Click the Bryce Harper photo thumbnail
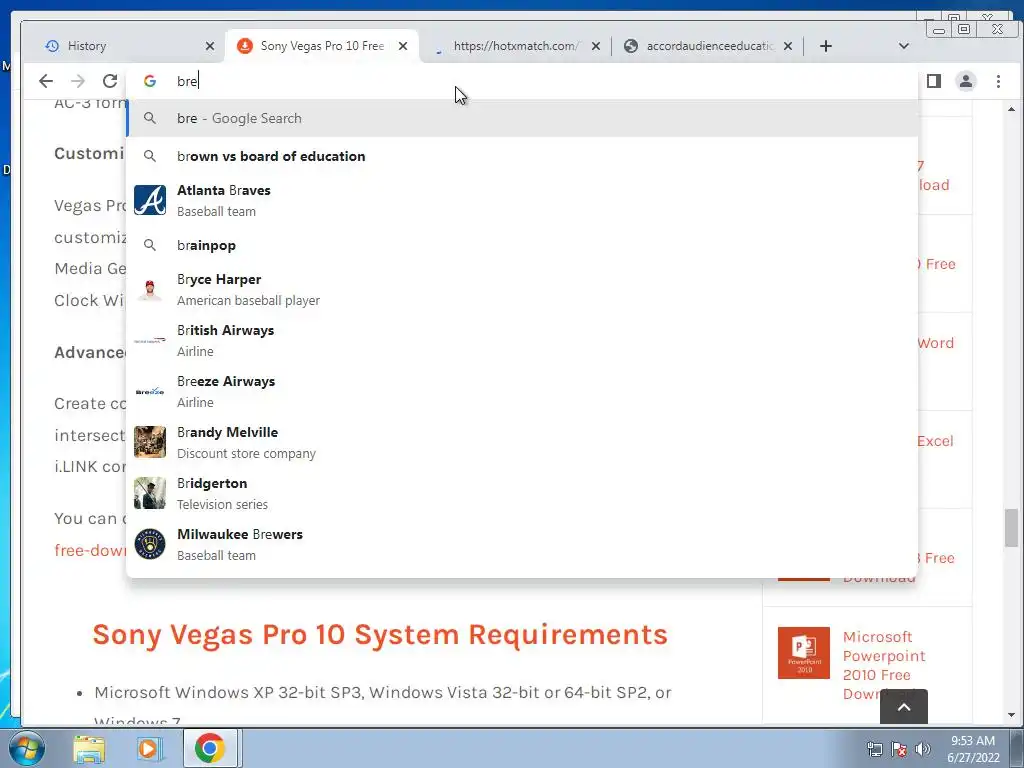Image resolution: width=1024 pixels, height=768 pixels. pos(150,289)
